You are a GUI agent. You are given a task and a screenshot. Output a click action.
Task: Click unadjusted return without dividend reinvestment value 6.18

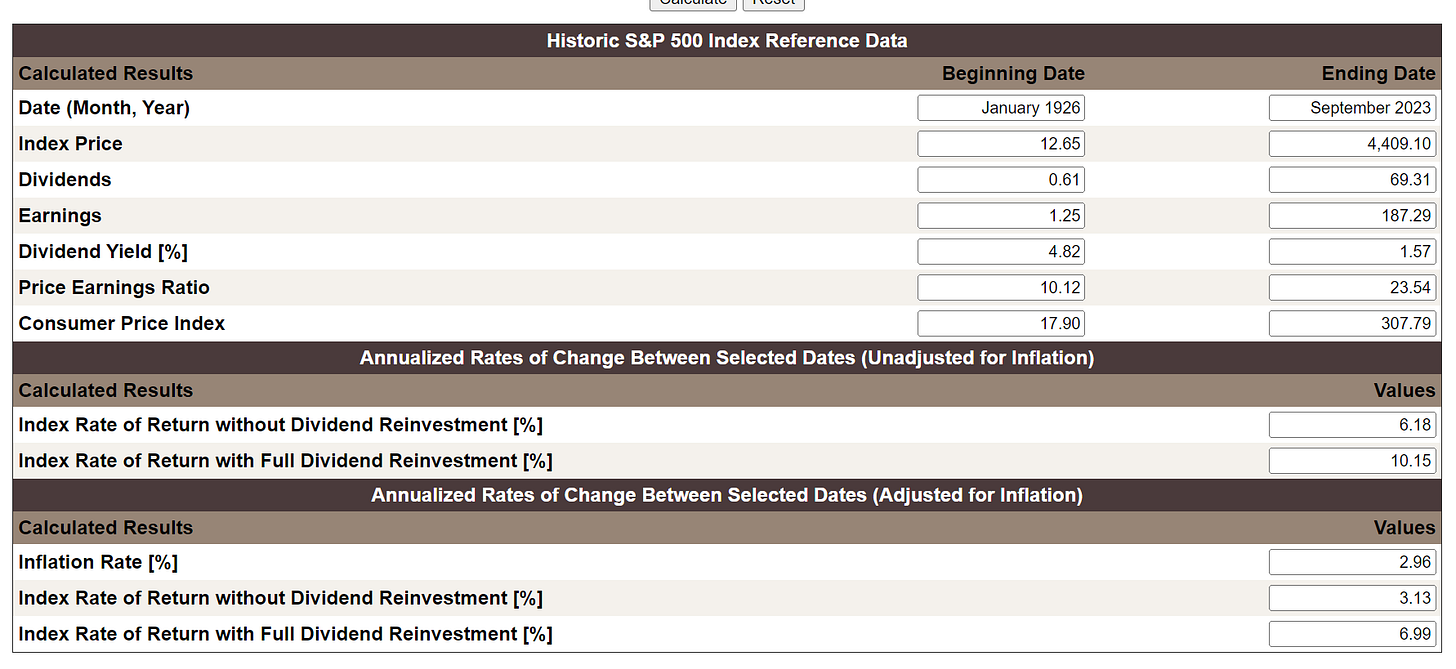(1353, 425)
